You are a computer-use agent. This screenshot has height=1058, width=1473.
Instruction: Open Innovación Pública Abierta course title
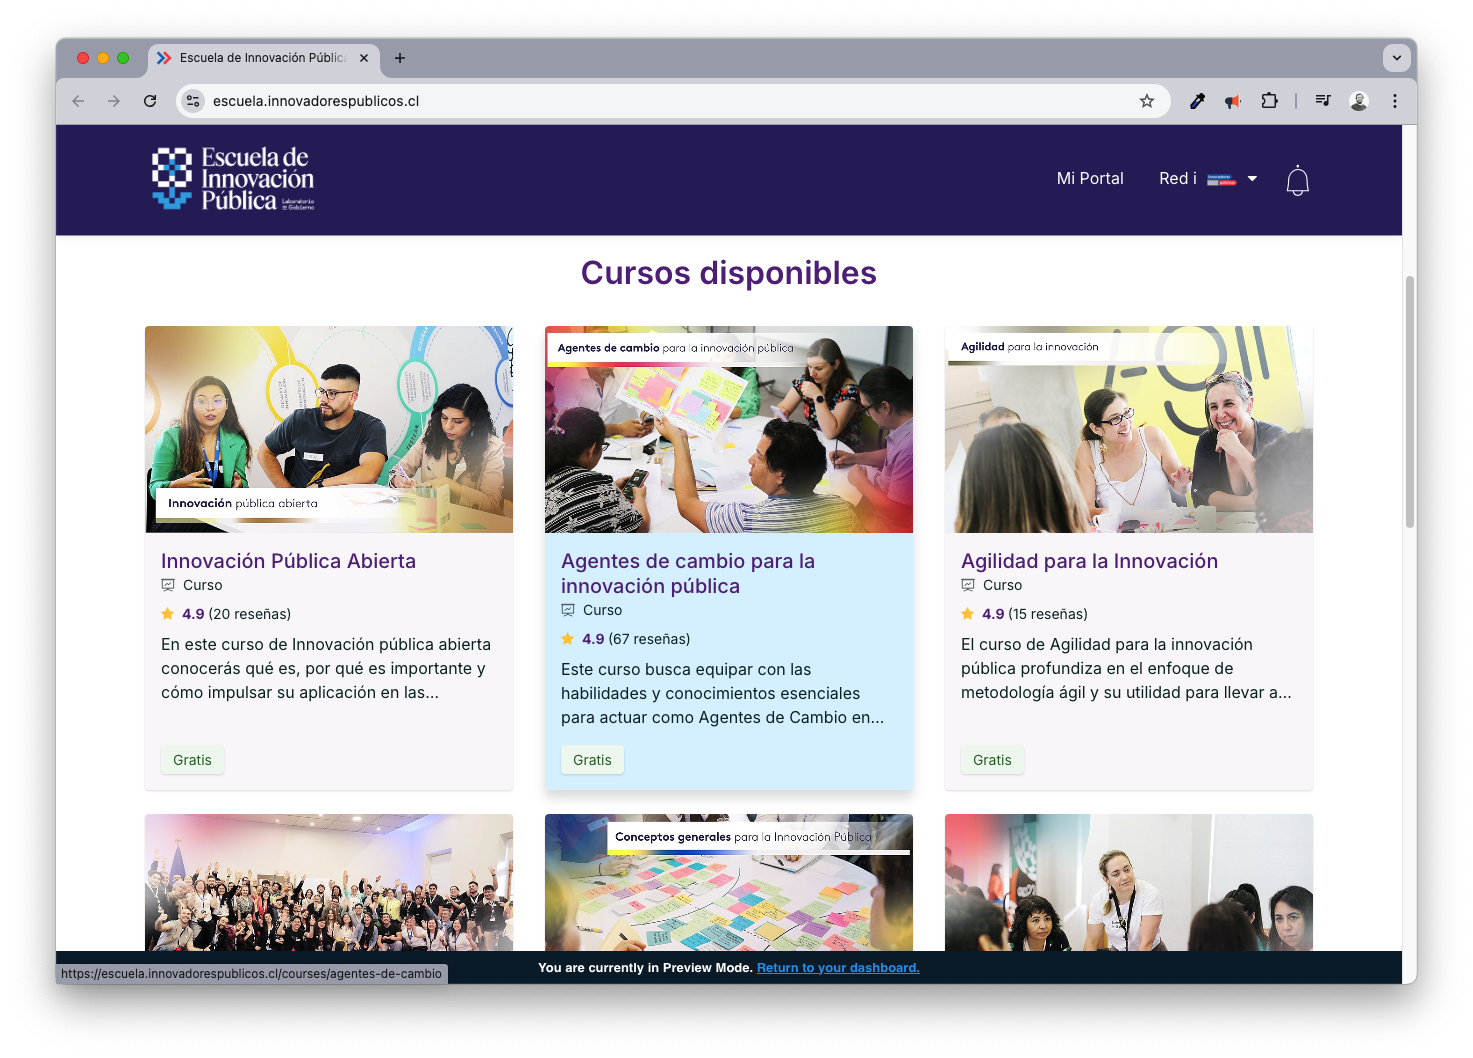288,561
